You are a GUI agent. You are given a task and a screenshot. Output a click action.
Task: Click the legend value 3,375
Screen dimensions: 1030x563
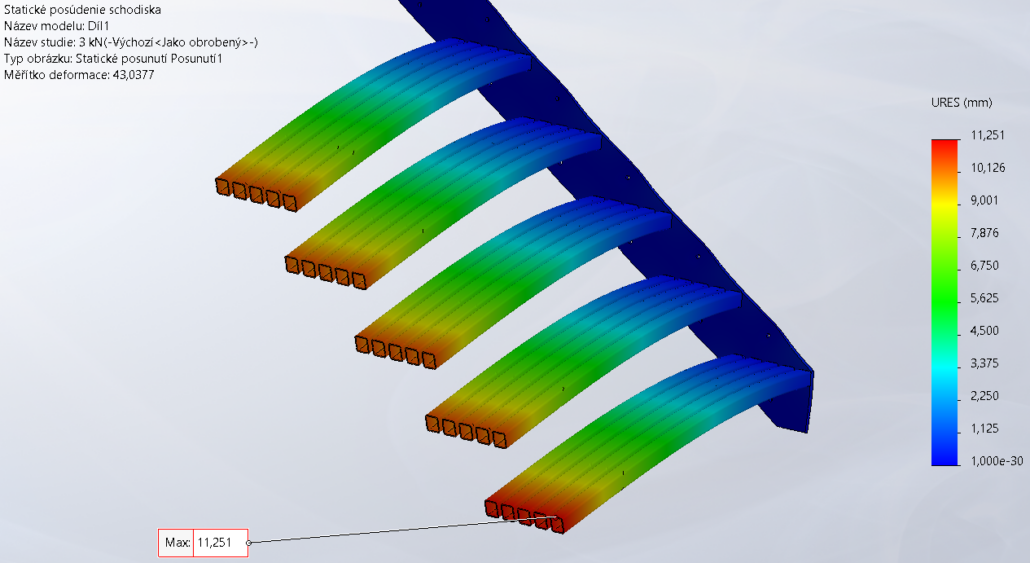point(984,363)
